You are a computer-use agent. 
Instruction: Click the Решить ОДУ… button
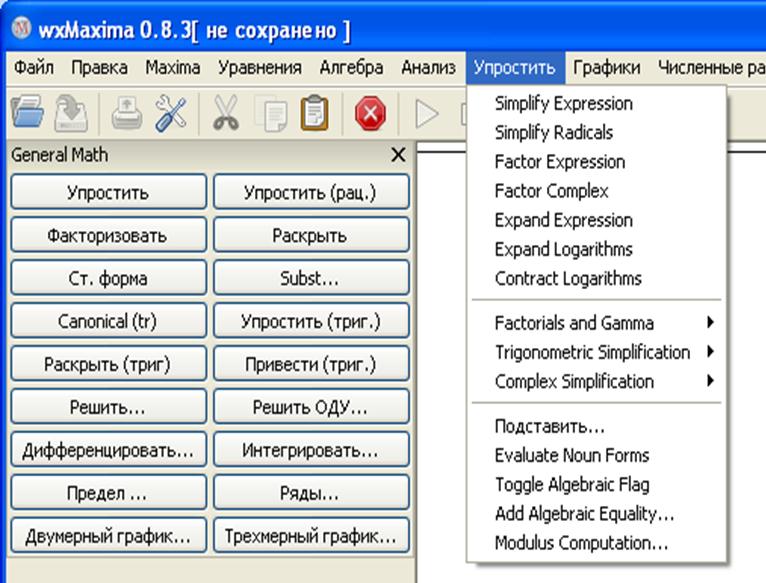tap(311, 407)
